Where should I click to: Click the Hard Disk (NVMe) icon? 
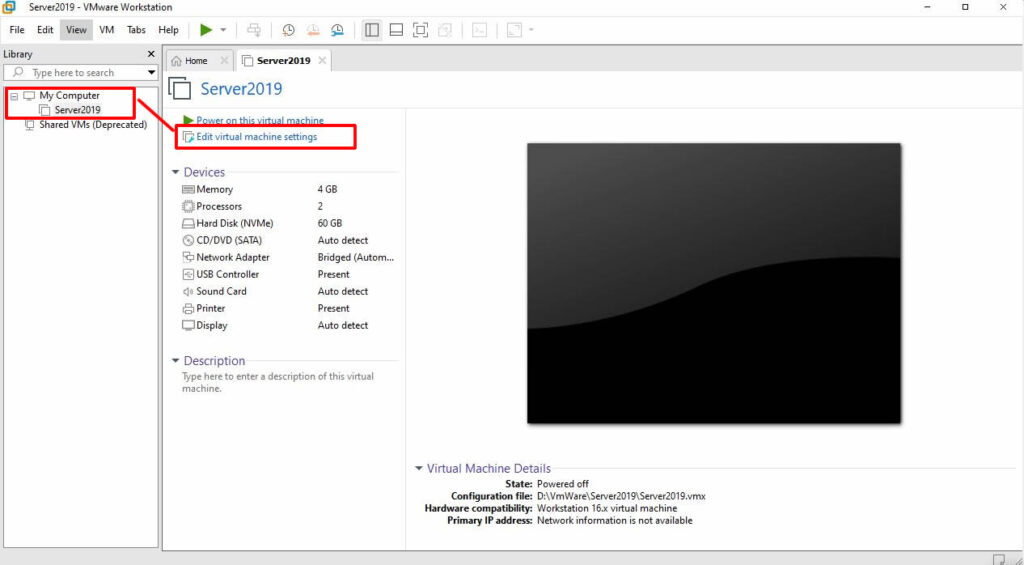click(x=188, y=223)
